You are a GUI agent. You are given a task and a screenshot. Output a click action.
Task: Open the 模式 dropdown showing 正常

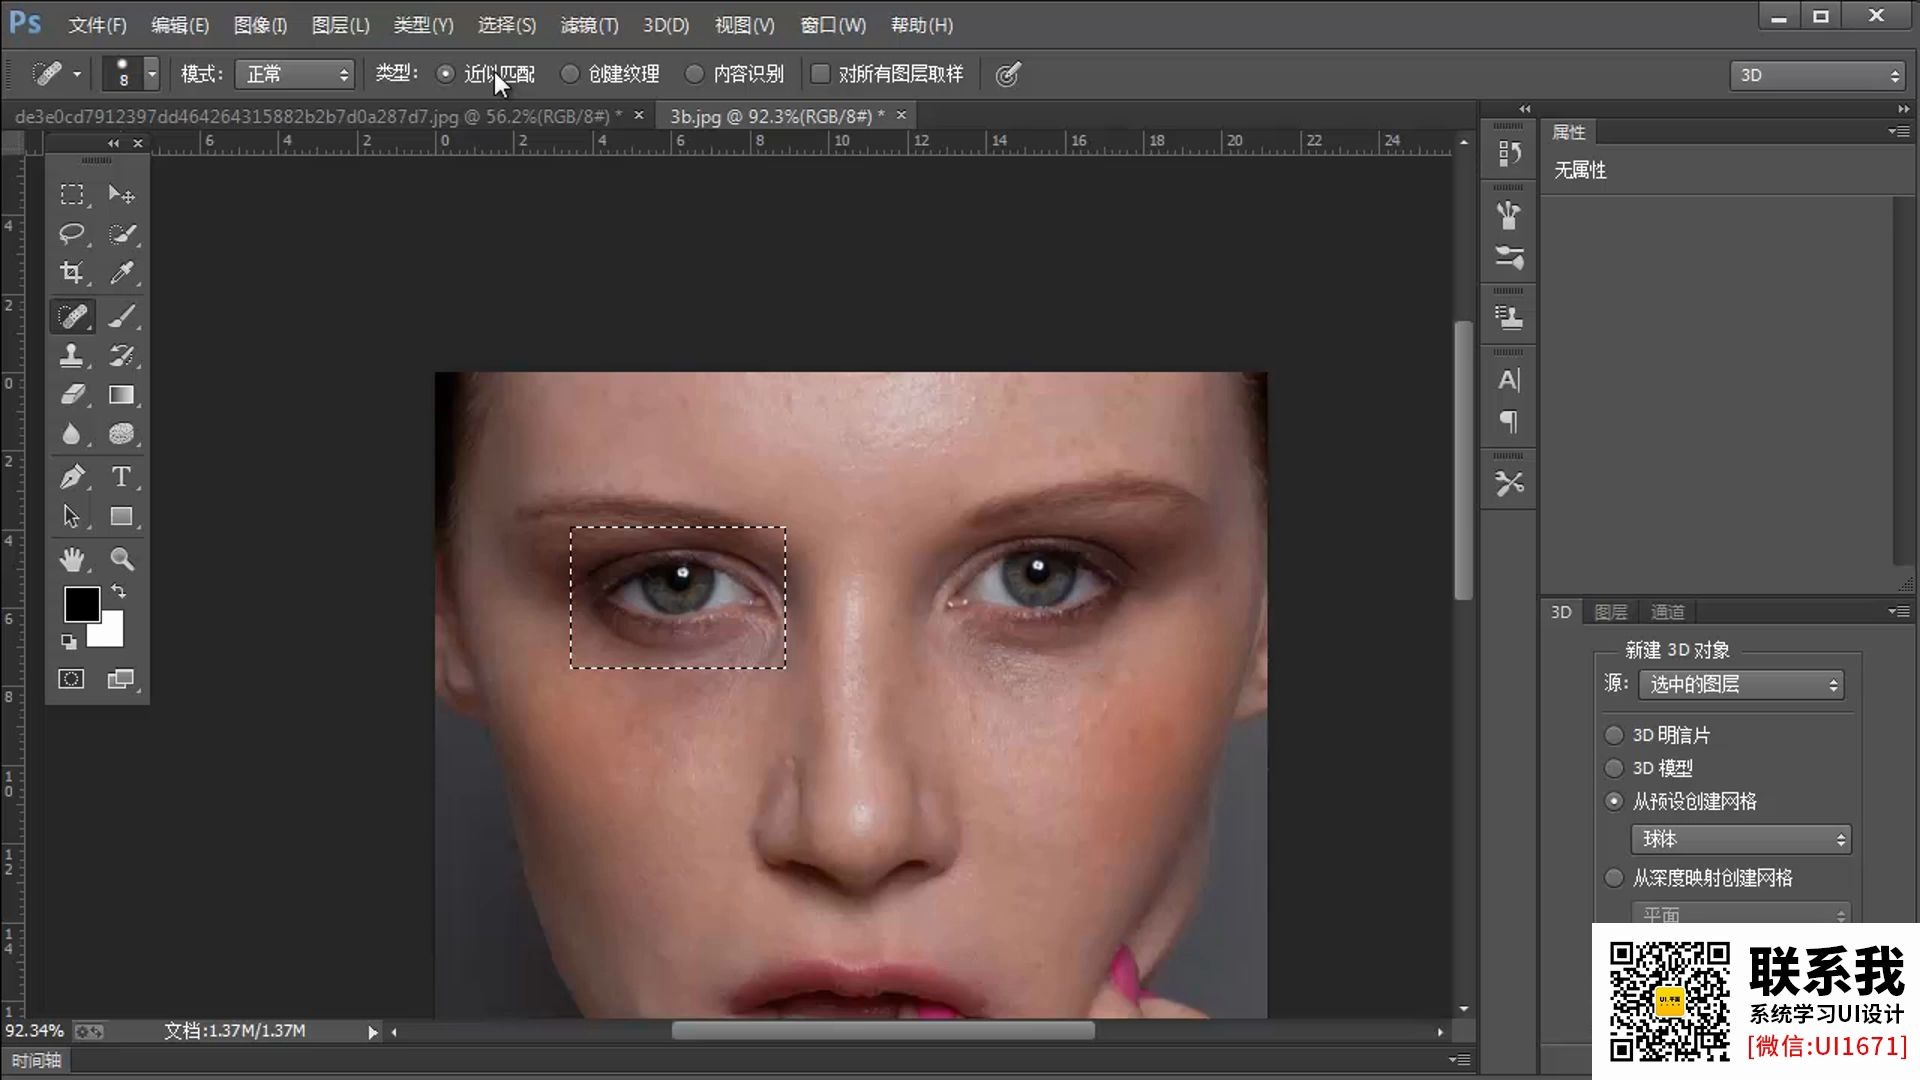click(296, 74)
